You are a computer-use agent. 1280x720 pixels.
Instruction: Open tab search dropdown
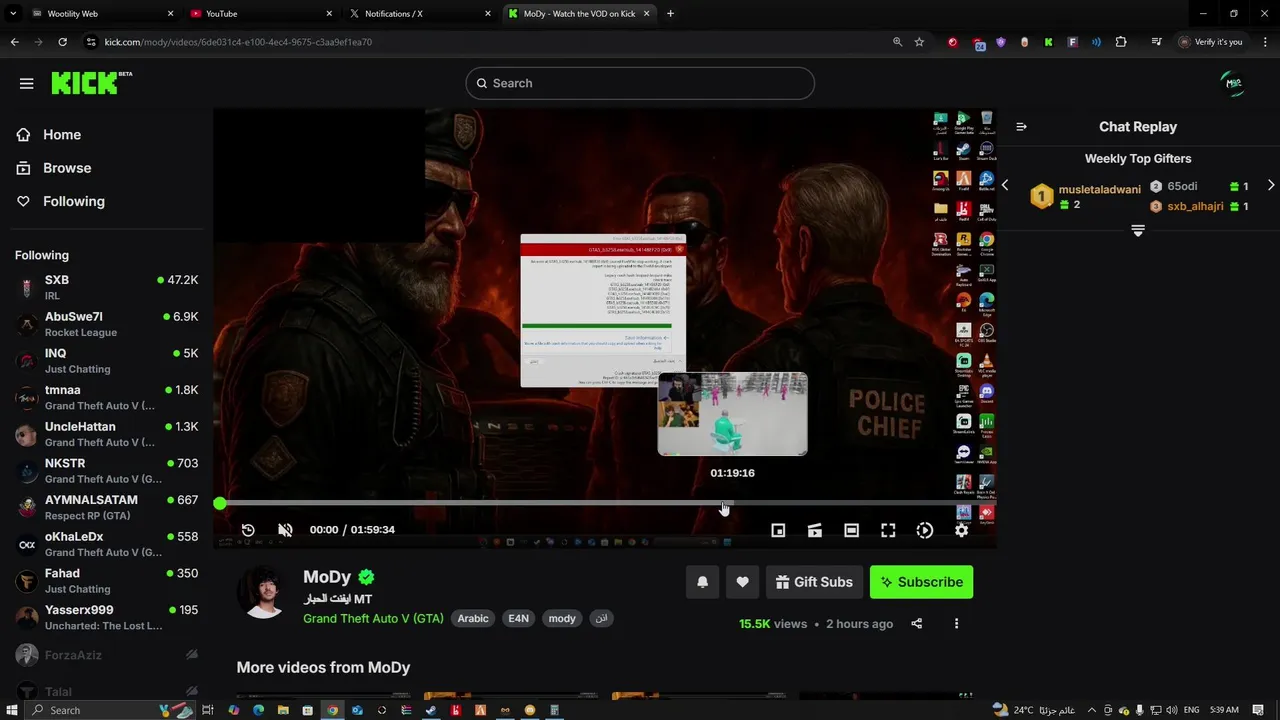(14, 14)
